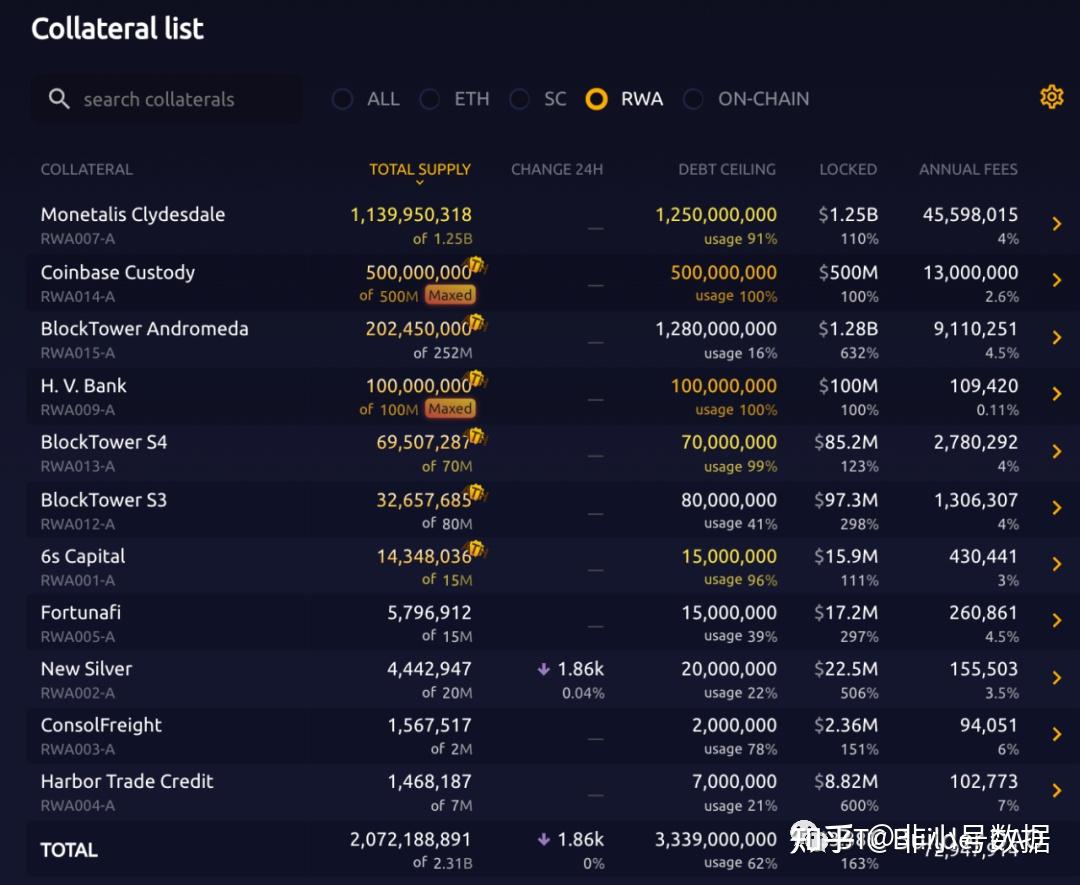
Task: Sort by the LOCKED column header
Action: [848, 169]
